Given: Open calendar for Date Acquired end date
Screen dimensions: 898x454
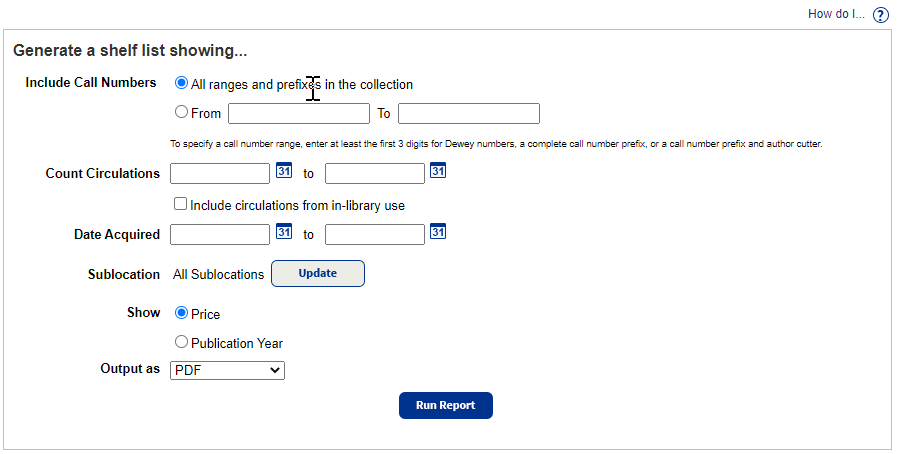Looking at the screenshot, I should click(x=438, y=232).
